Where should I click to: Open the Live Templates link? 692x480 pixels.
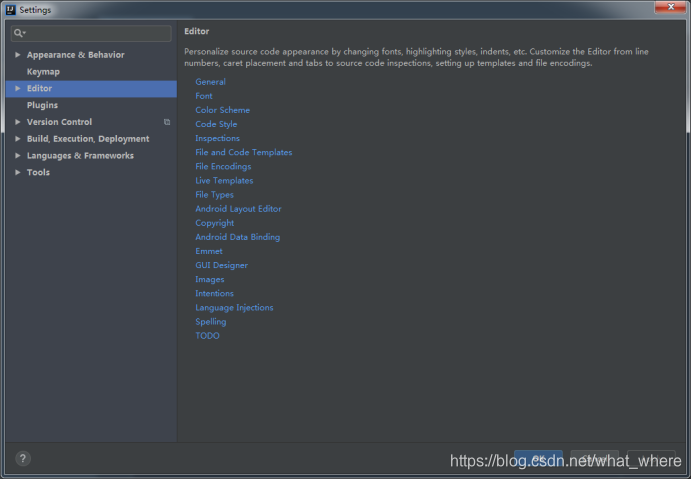pos(224,181)
